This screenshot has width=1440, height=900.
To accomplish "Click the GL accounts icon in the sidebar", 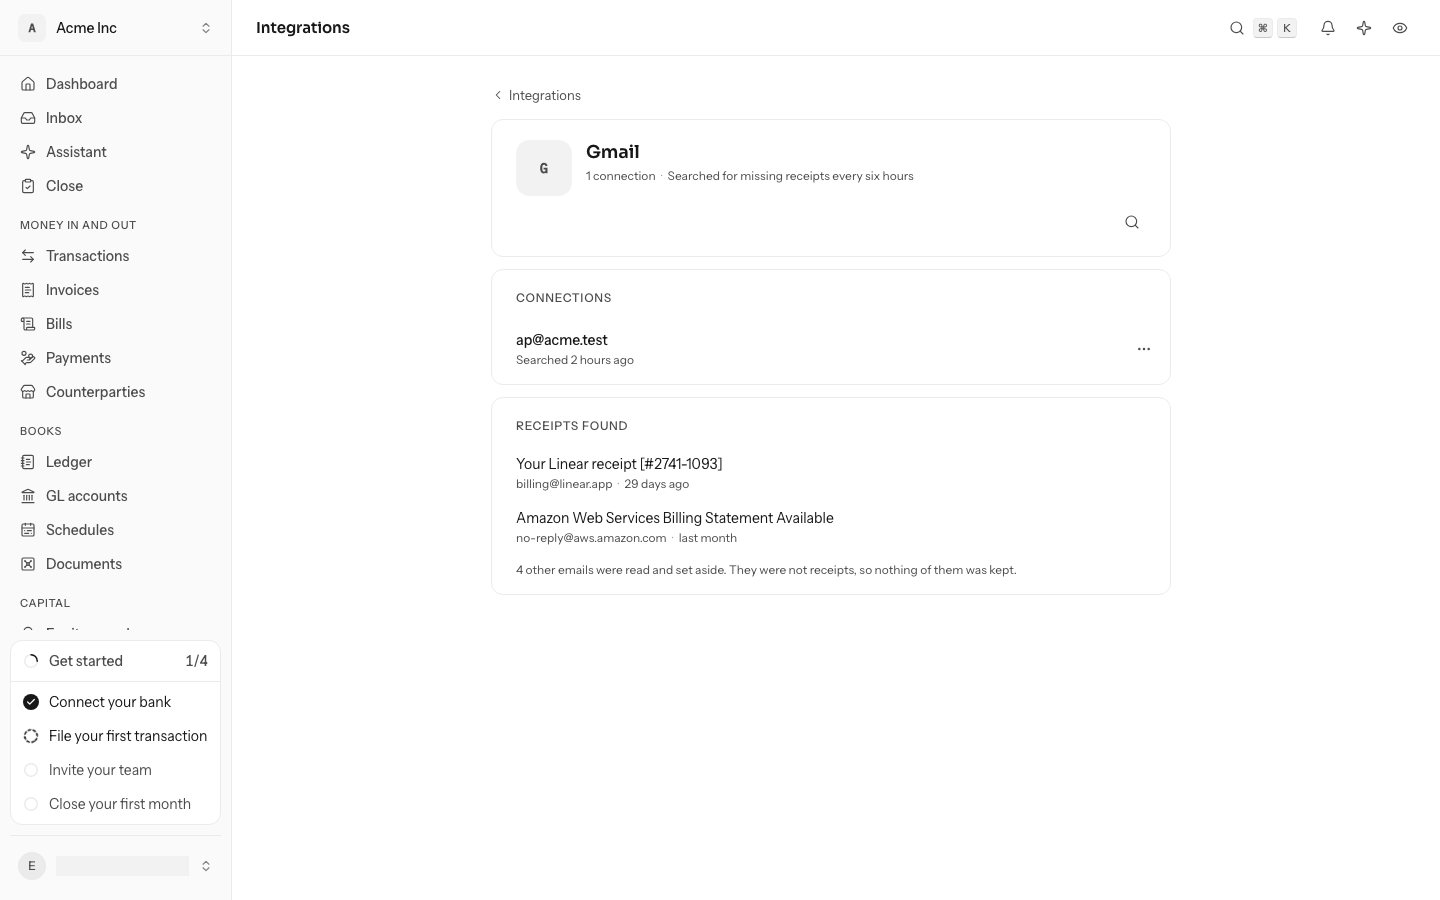I will 28,496.
